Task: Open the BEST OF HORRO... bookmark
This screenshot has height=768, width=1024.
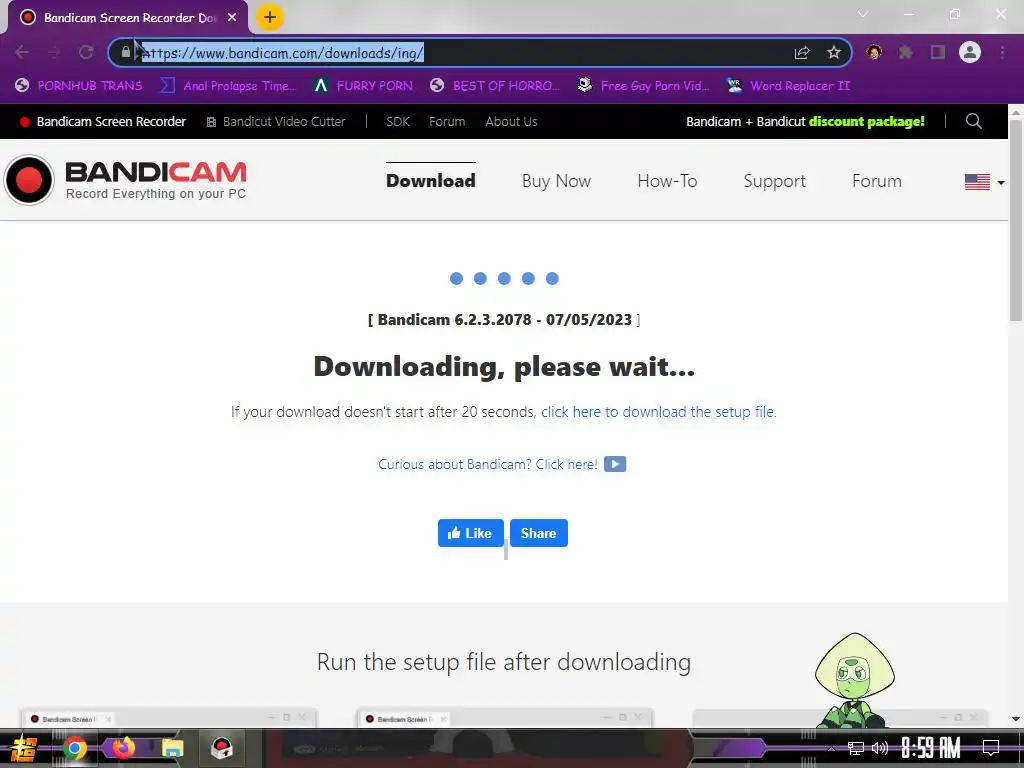Action: point(495,86)
